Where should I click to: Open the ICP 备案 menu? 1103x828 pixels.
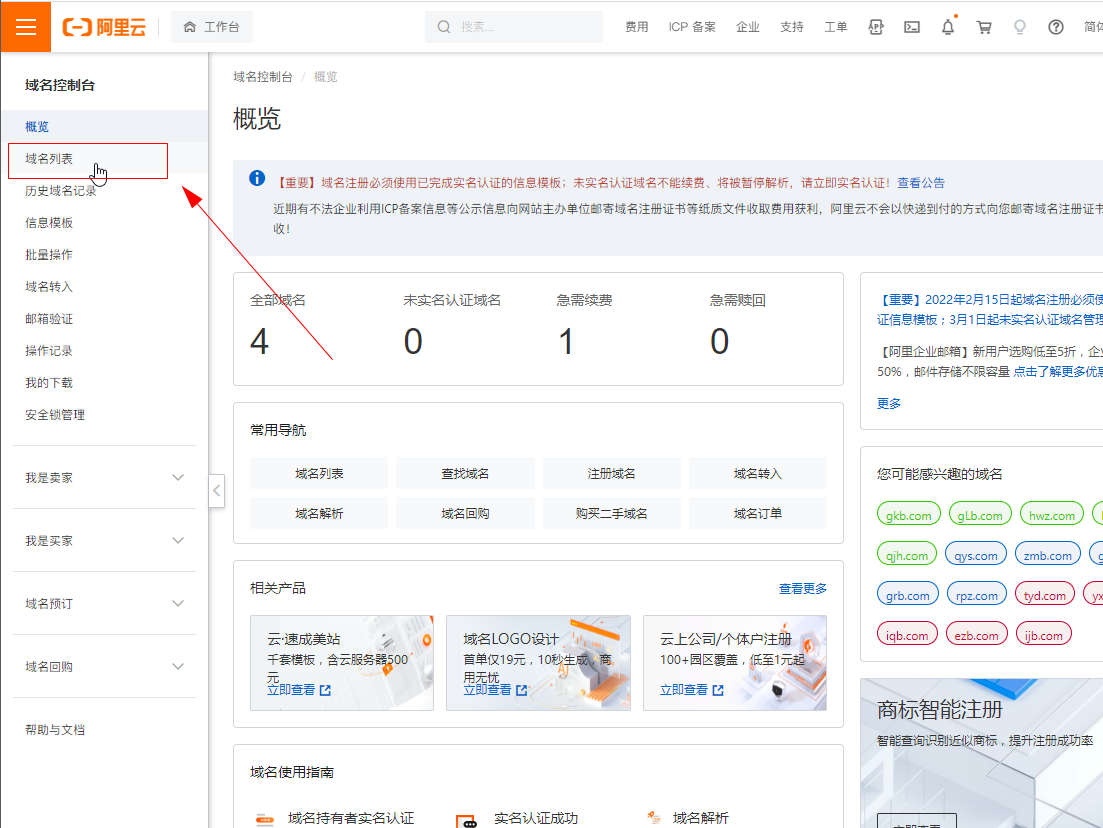click(x=692, y=27)
